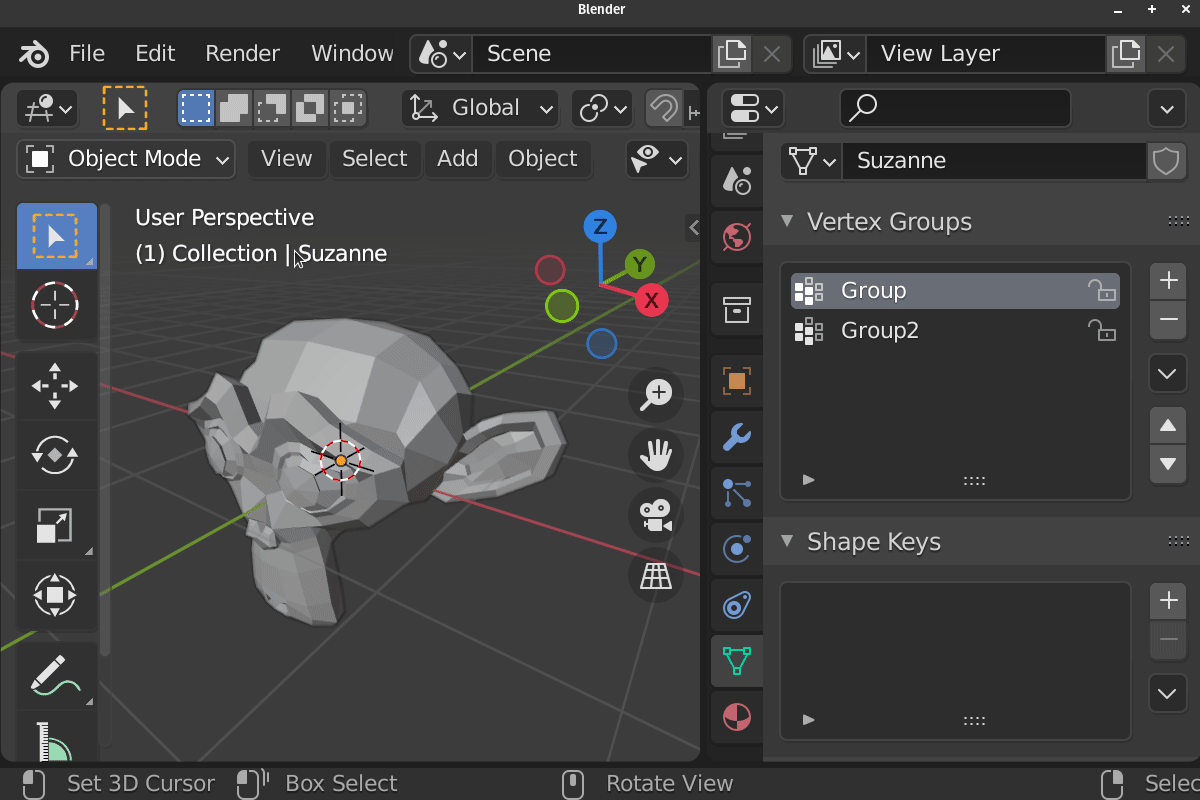1200x800 pixels.
Task: Open the Collection properties tab
Action: click(x=737, y=309)
